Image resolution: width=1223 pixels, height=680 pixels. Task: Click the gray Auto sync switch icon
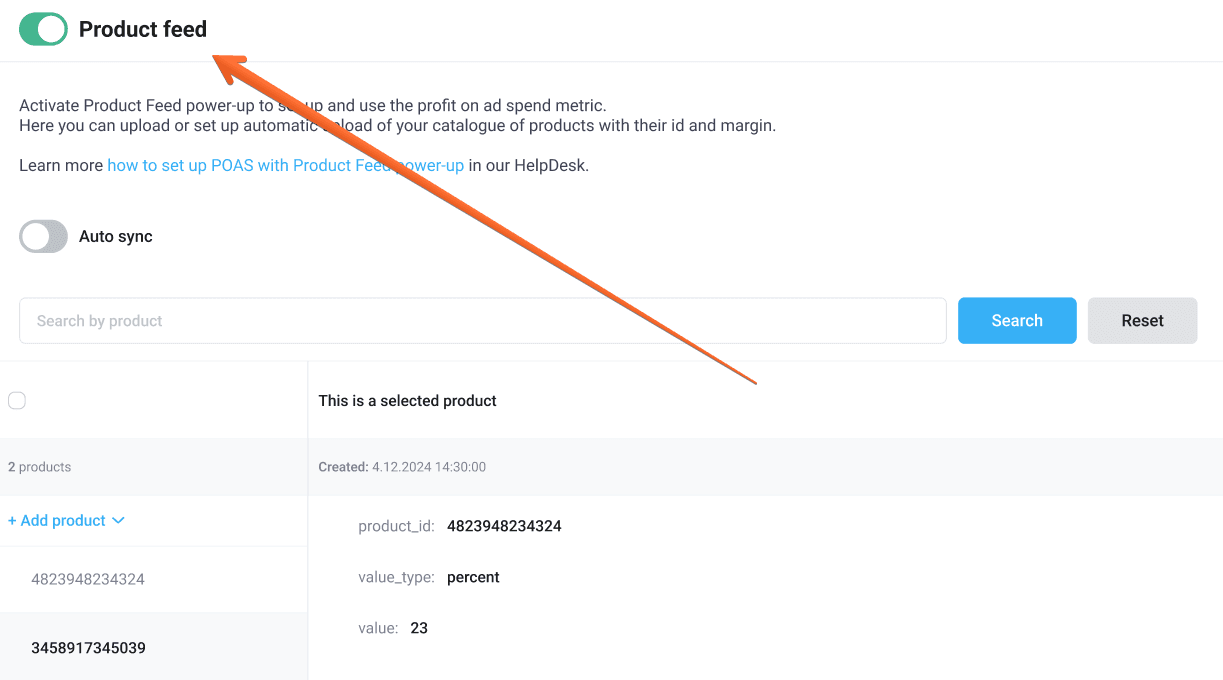click(42, 236)
